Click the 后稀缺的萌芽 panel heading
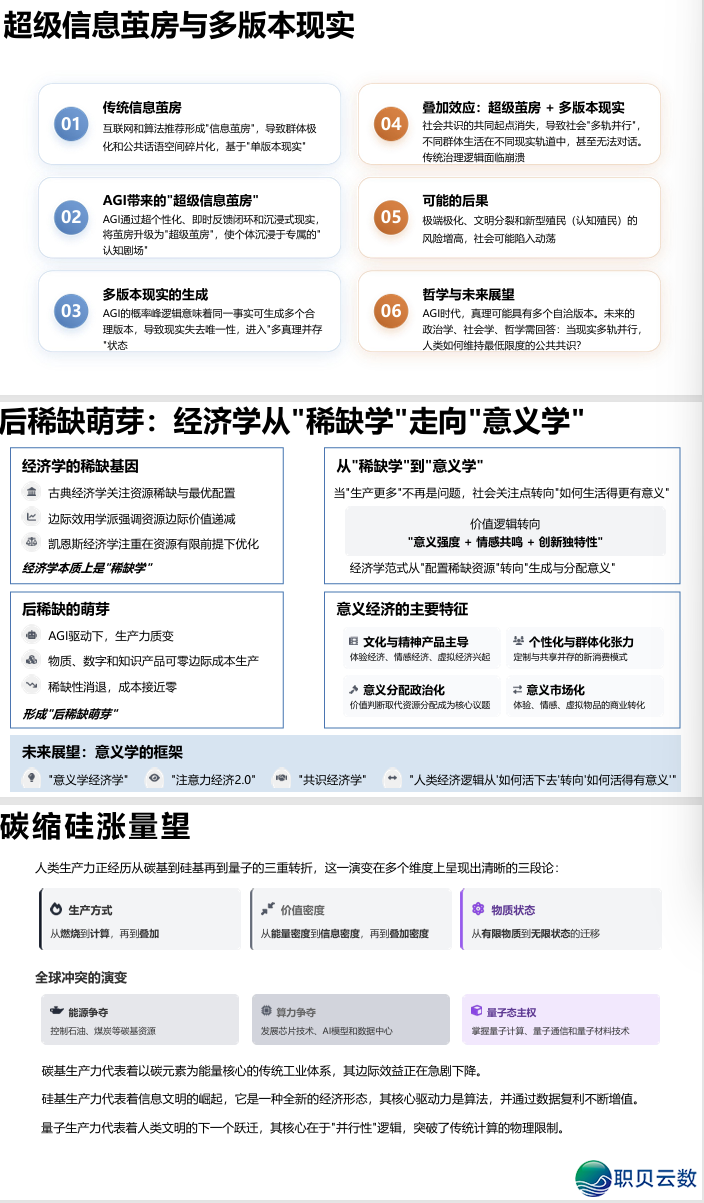 [x=66, y=609]
